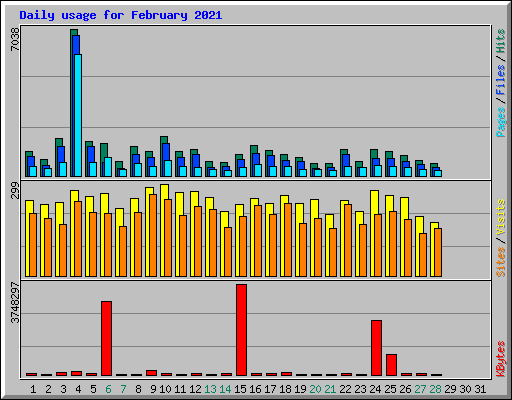Click day 31 on the x-axis
512x400 pixels.
pos(480,389)
